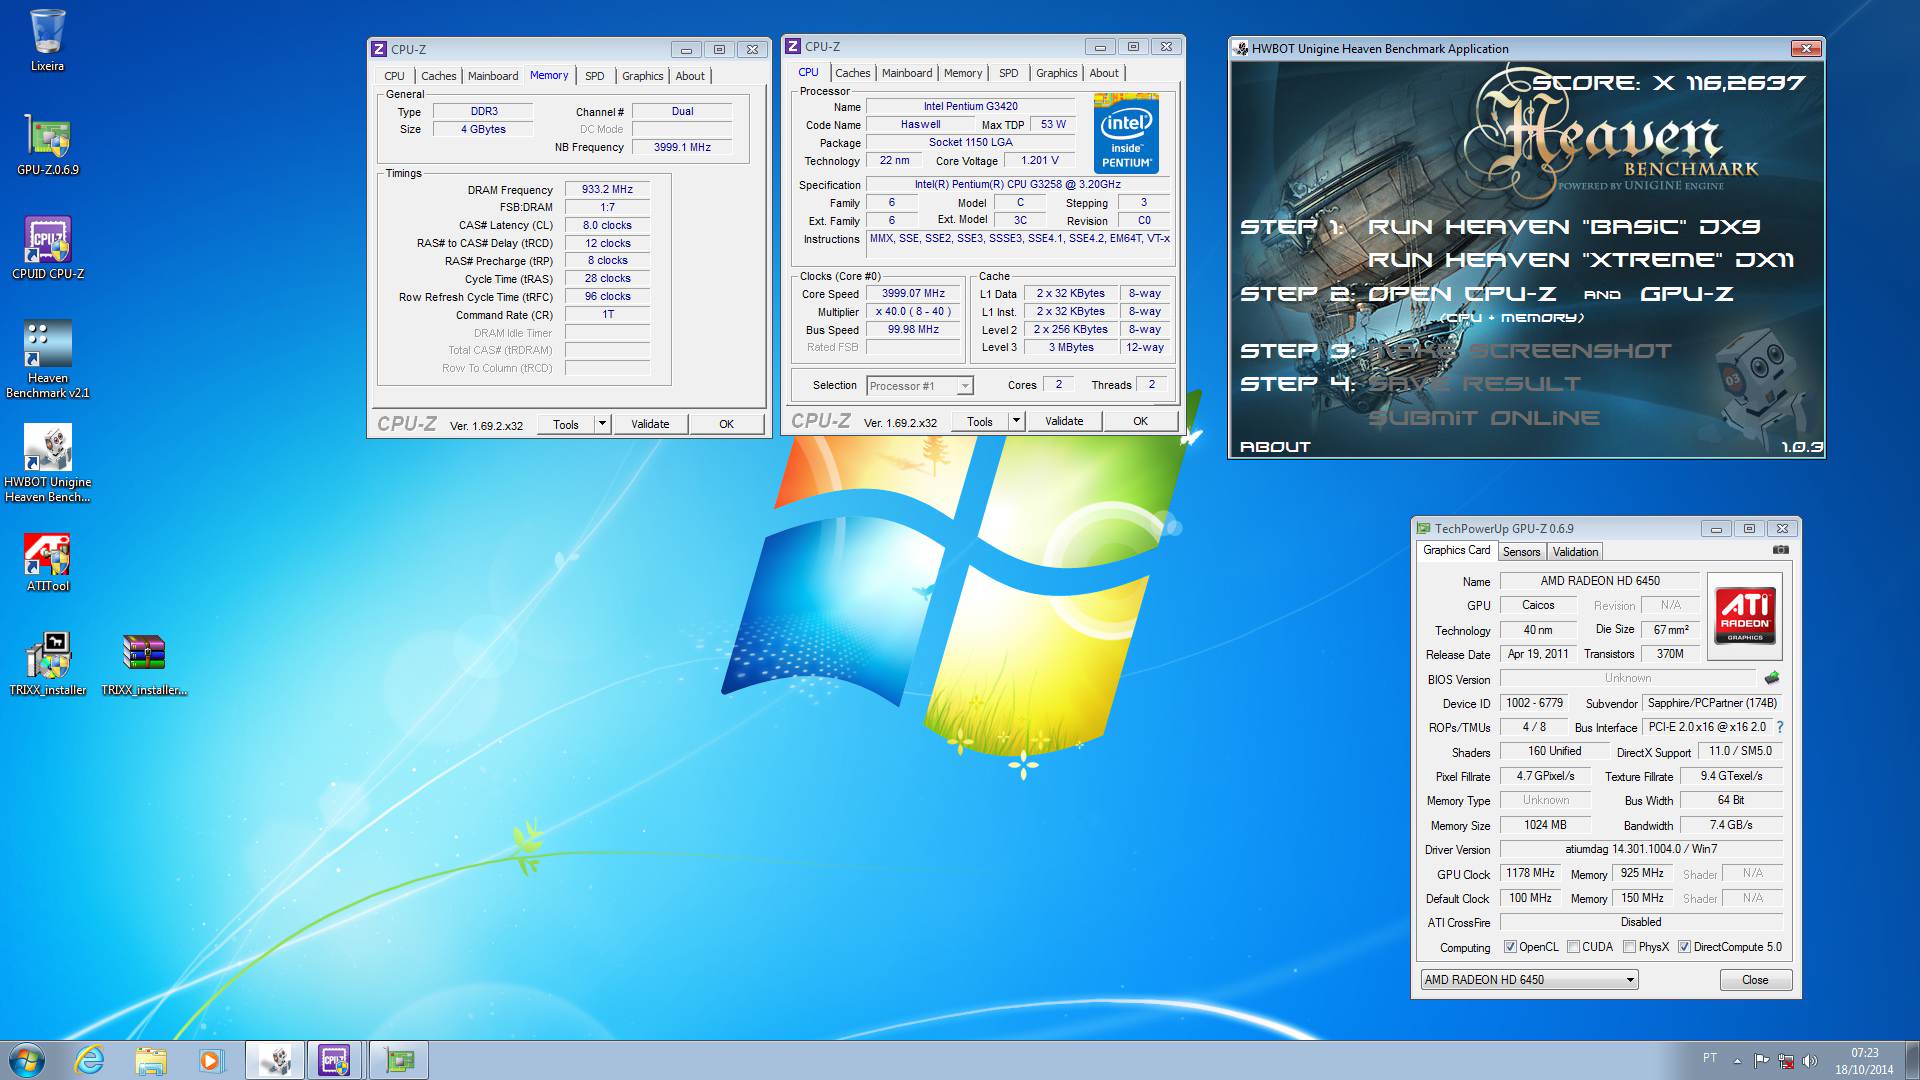The height and width of the screenshot is (1080, 1920).
Task: Launch Heaven Benchmark v2.1 desktop shortcut
Action: click(47, 359)
